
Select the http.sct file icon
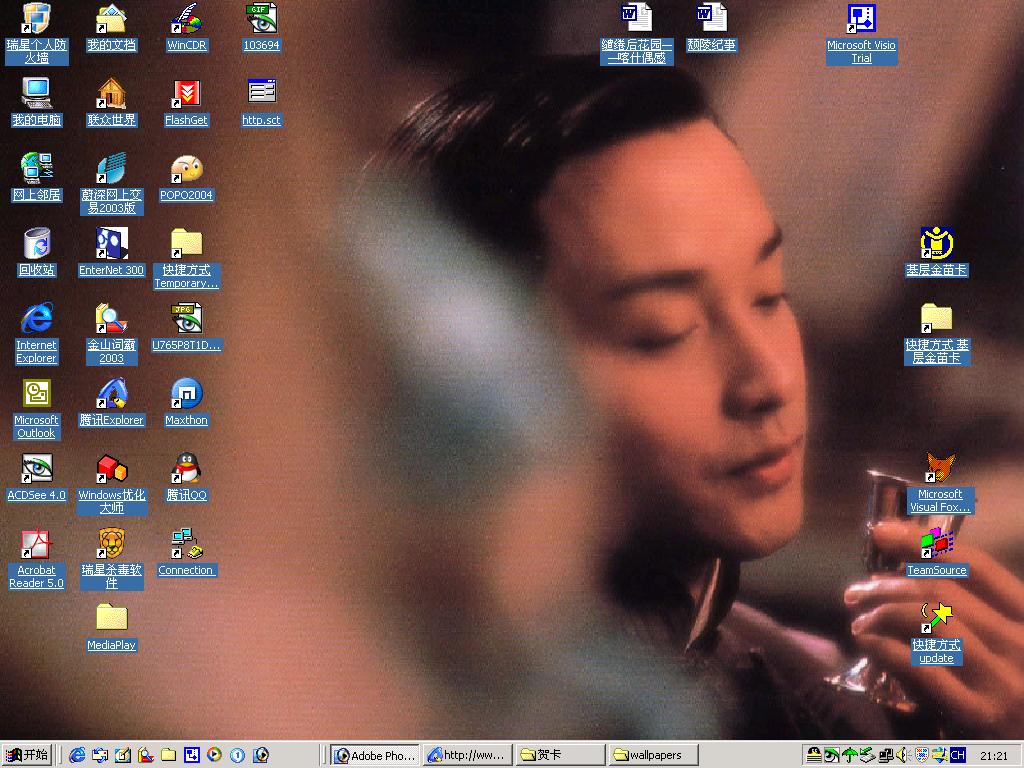click(x=261, y=101)
